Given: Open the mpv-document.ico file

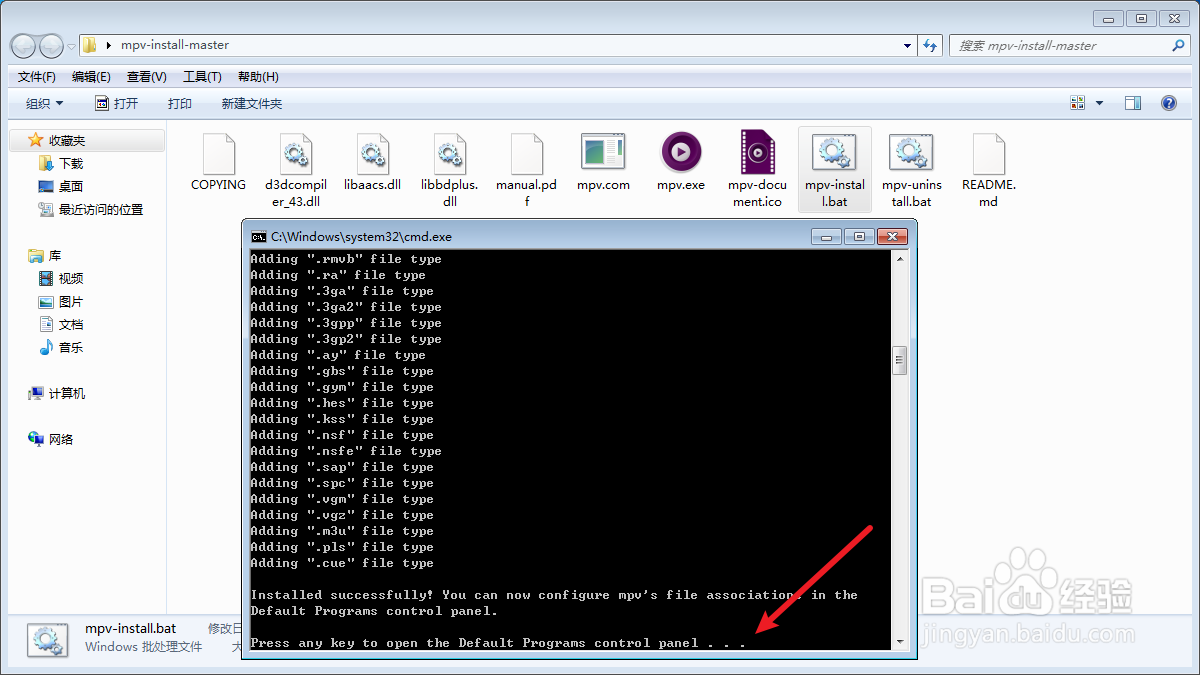Looking at the screenshot, I should click(x=757, y=160).
